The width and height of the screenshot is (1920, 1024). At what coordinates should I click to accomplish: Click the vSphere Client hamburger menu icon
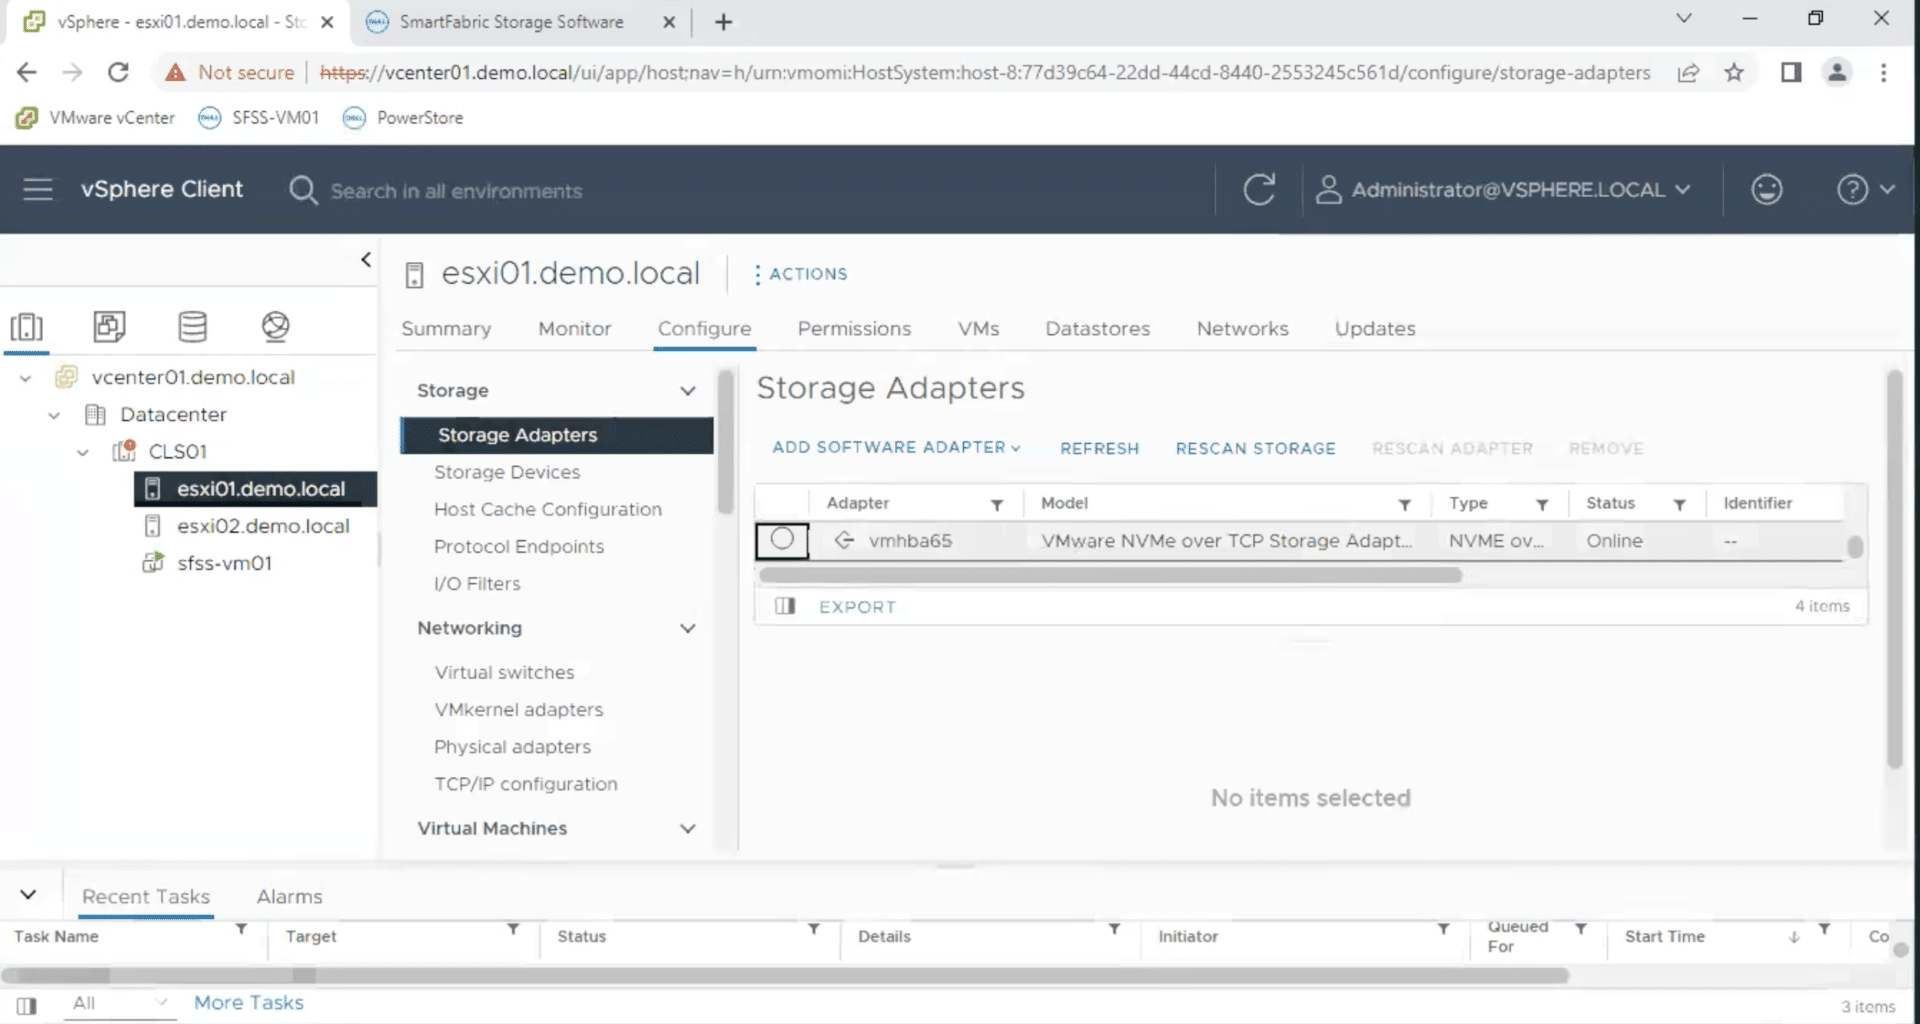click(x=38, y=189)
